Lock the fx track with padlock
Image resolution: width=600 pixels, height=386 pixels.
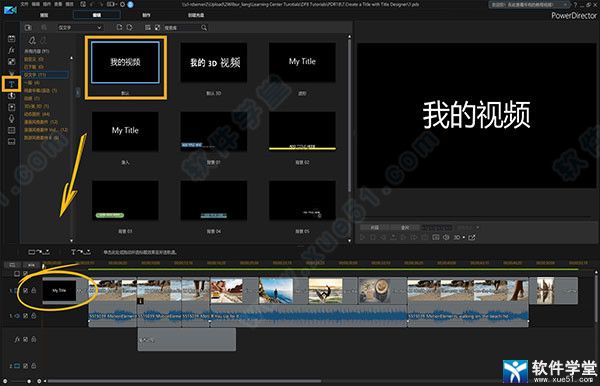click(34, 339)
